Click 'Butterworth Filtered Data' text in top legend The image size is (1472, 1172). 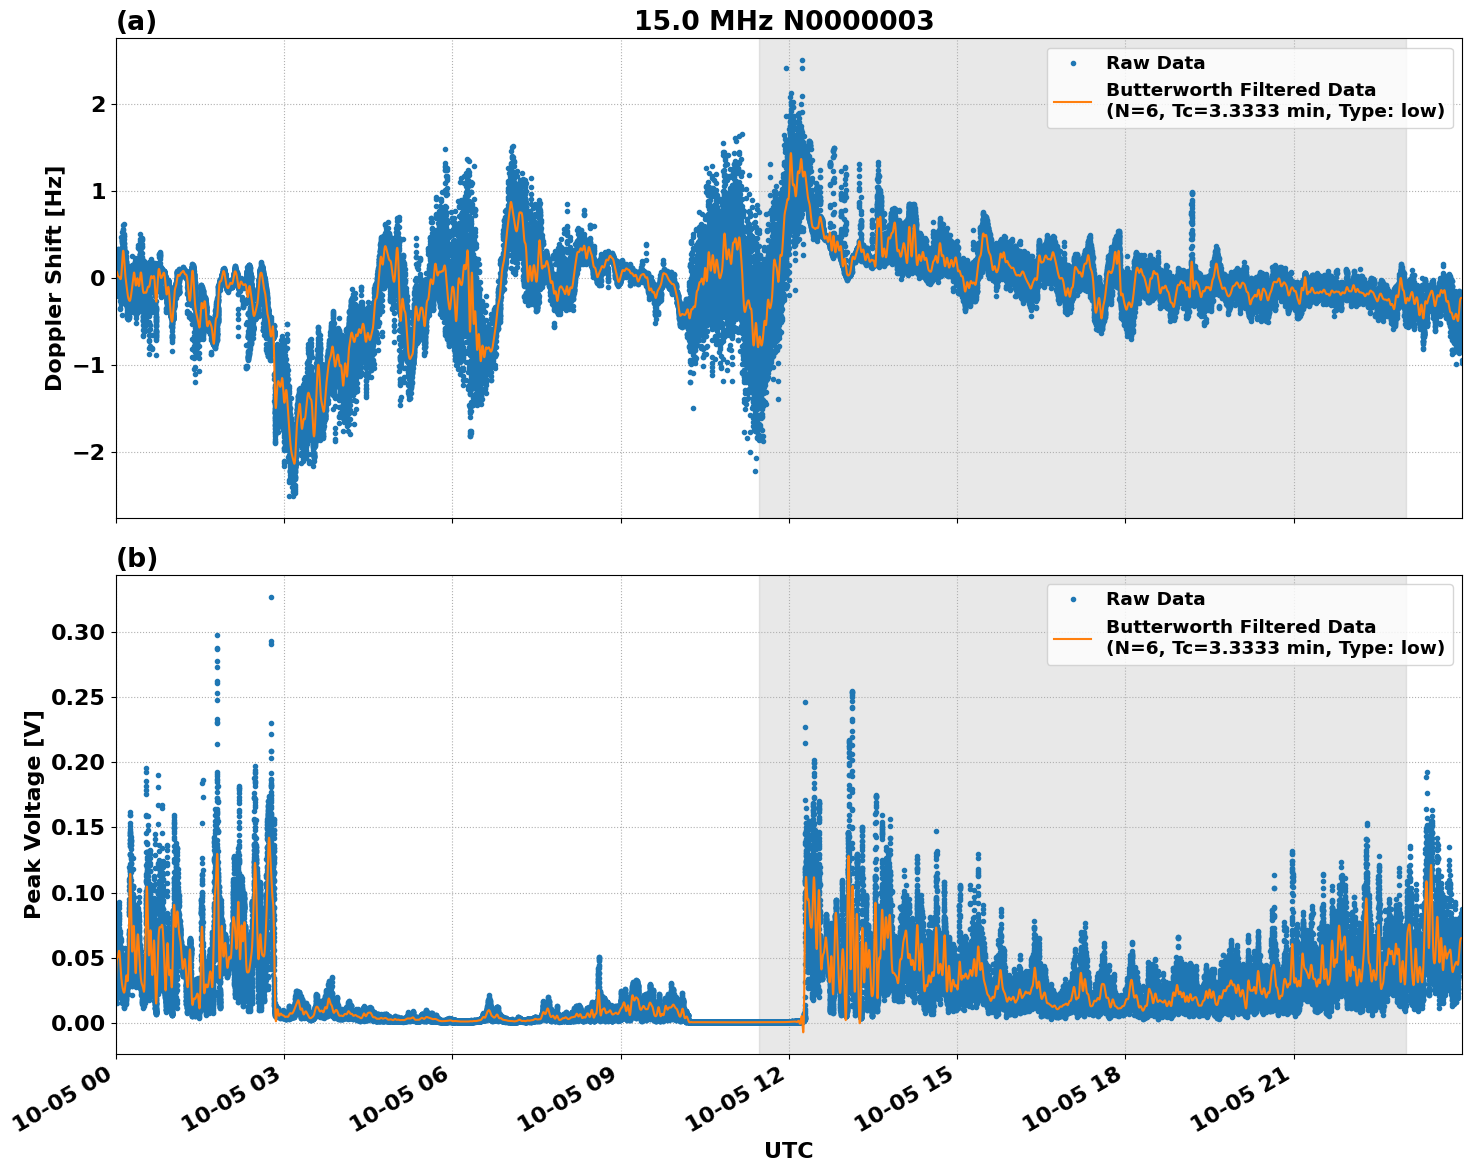pos(1240,90)
